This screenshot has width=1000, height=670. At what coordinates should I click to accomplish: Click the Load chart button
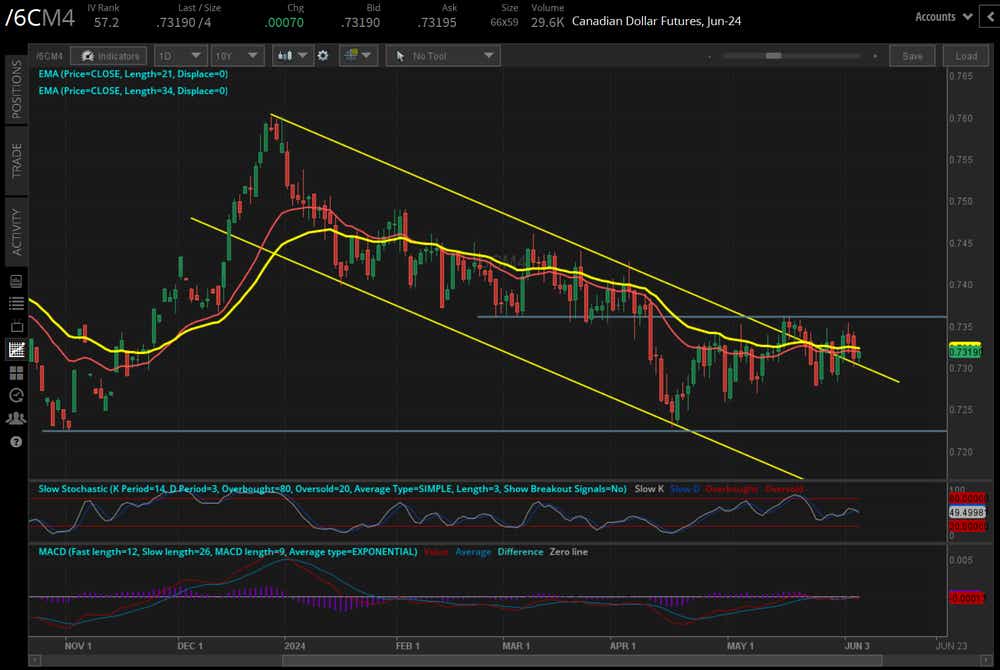966,56
